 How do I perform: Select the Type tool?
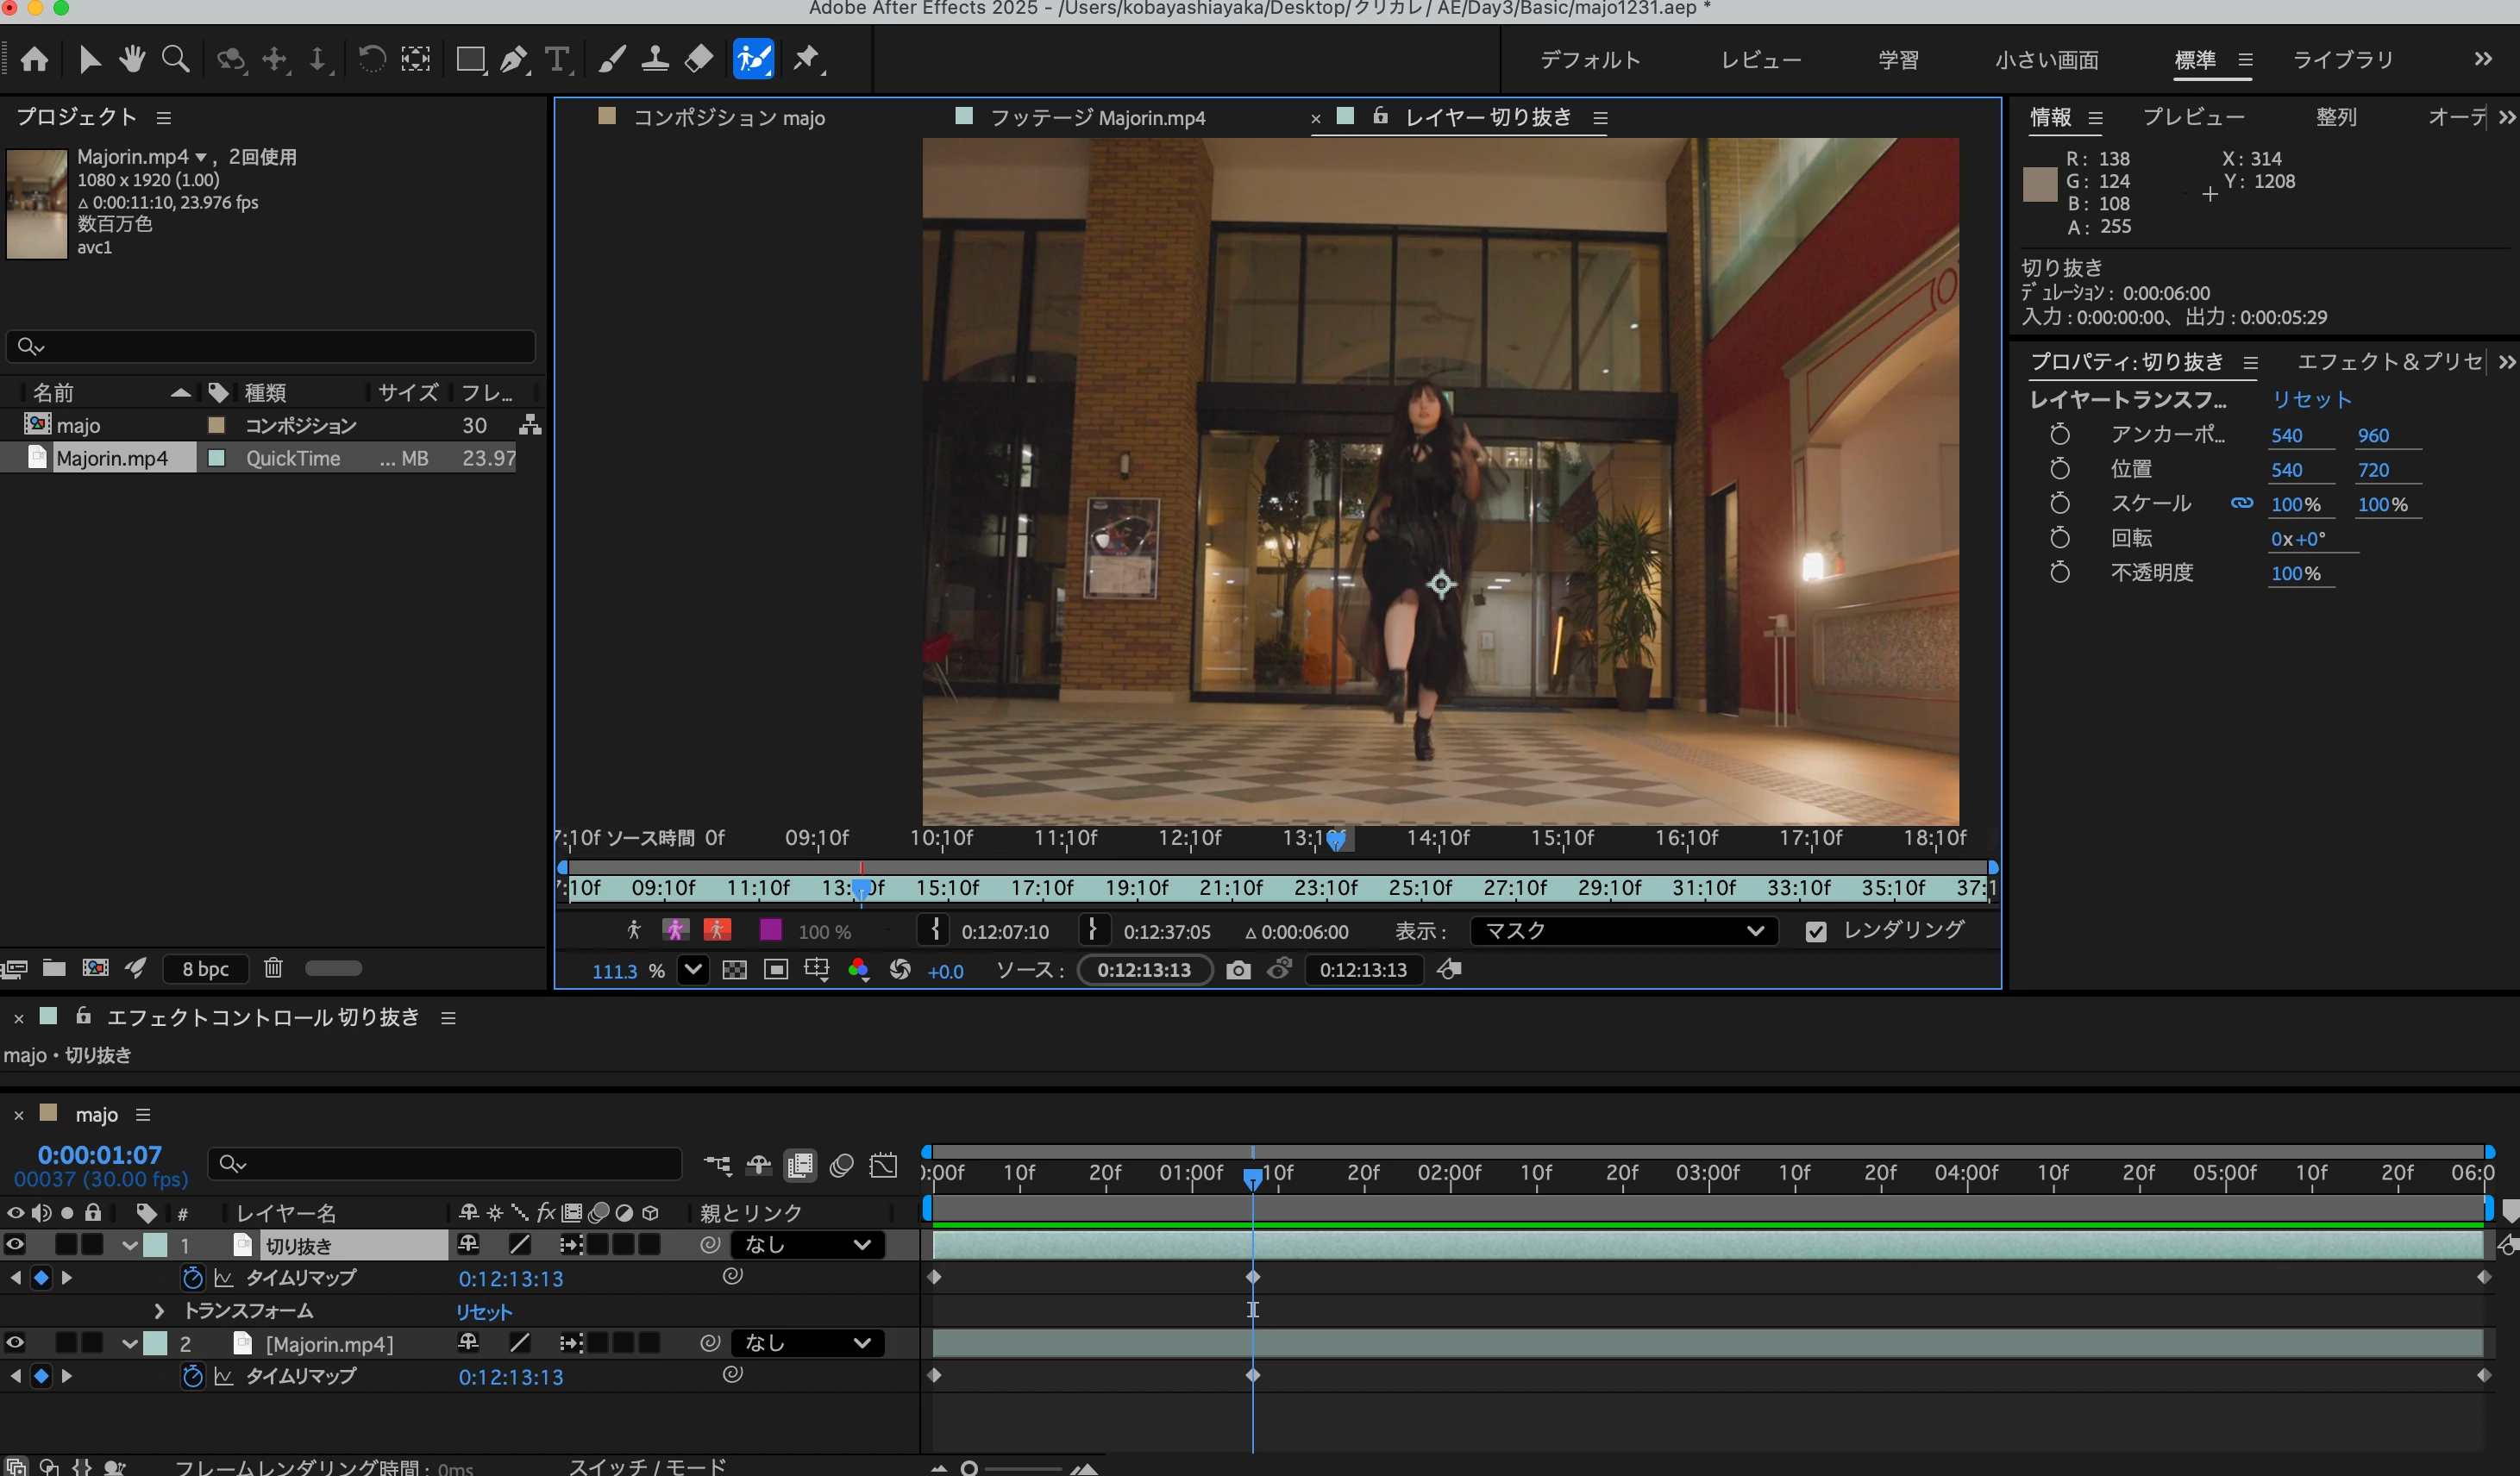point(557,59)
